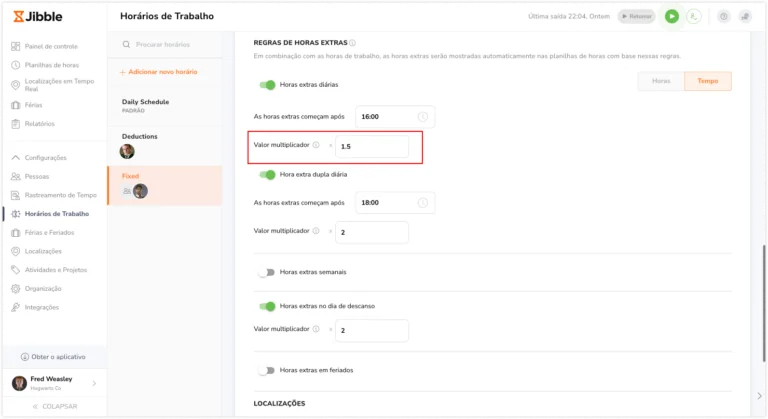Click clock icon in the 18:00 field

pyautogui.click(x=423, y=202)
